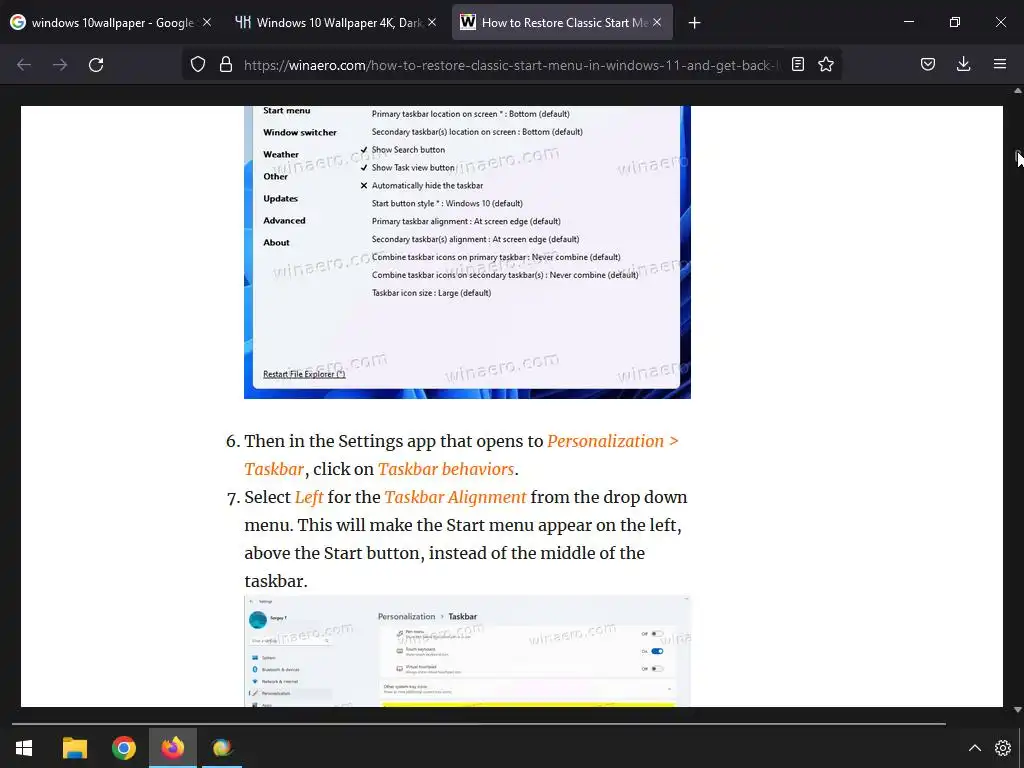1024x768 pixels.
Task: Click the Taskbar Alignment highlighted text
Action: (455, 497)
